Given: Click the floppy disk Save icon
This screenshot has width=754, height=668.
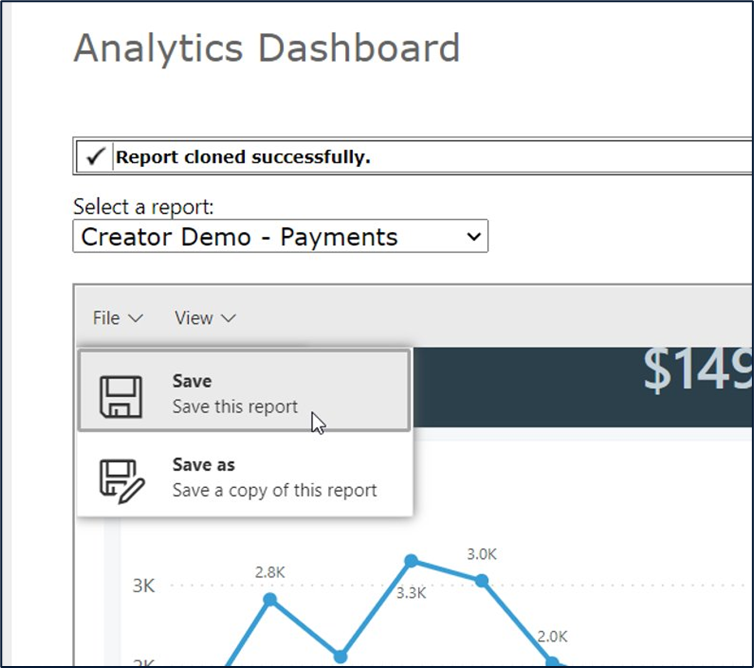Looking at the screenshot, I should (121, 397).
